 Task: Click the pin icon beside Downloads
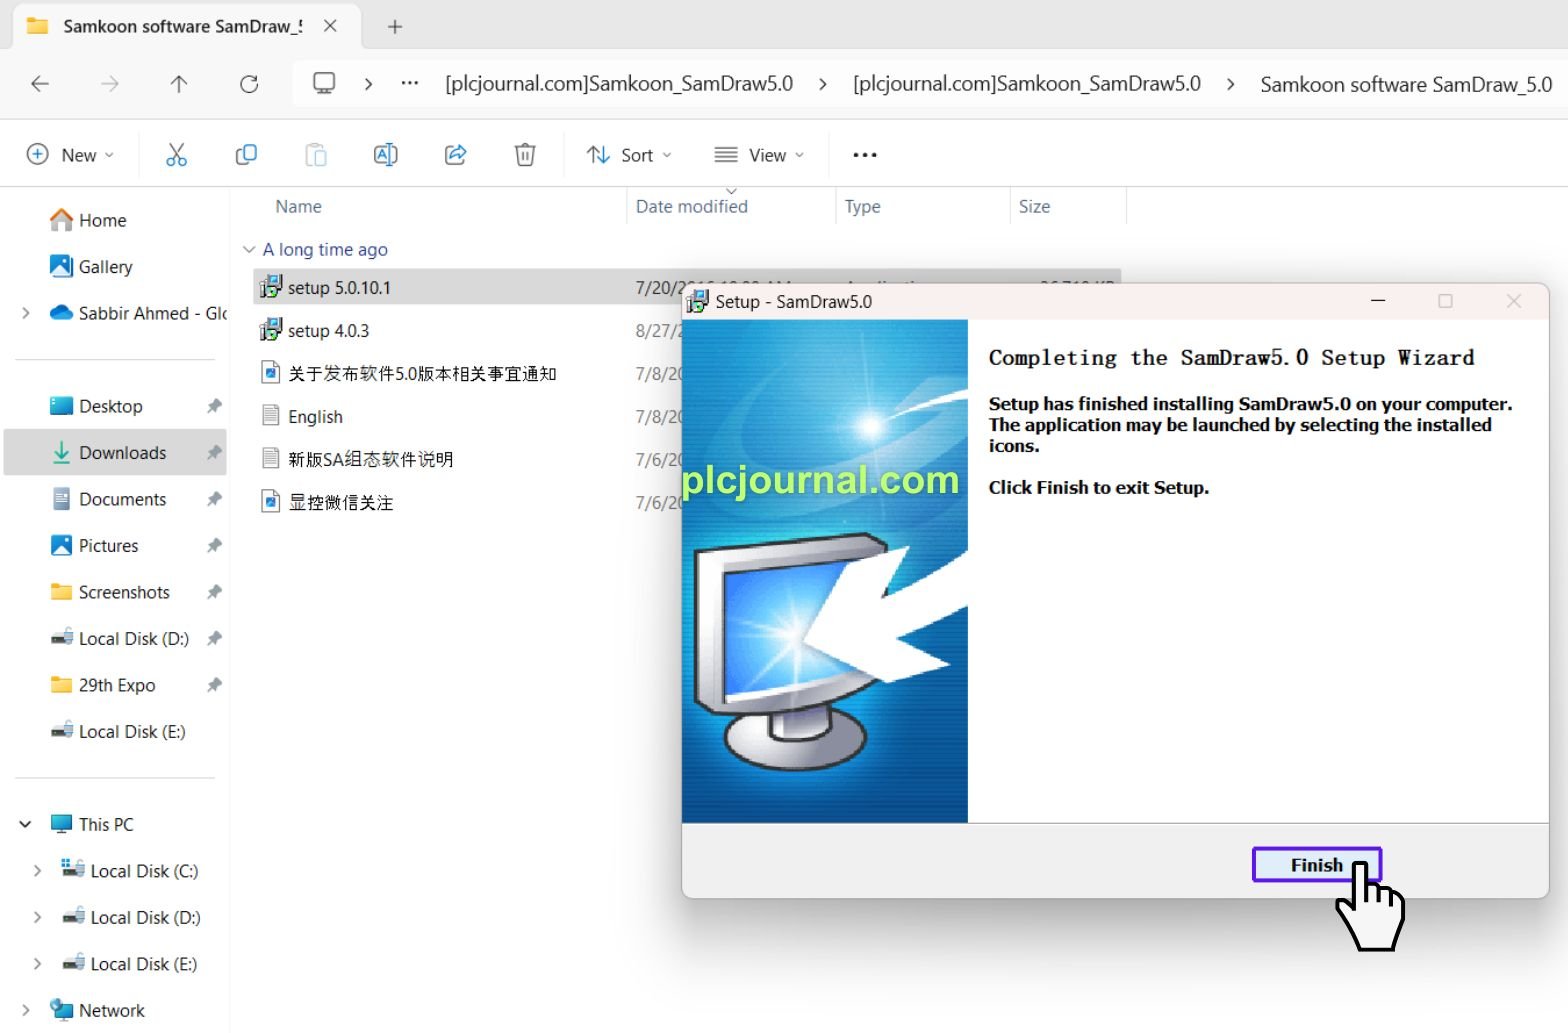tap(214, 453)
